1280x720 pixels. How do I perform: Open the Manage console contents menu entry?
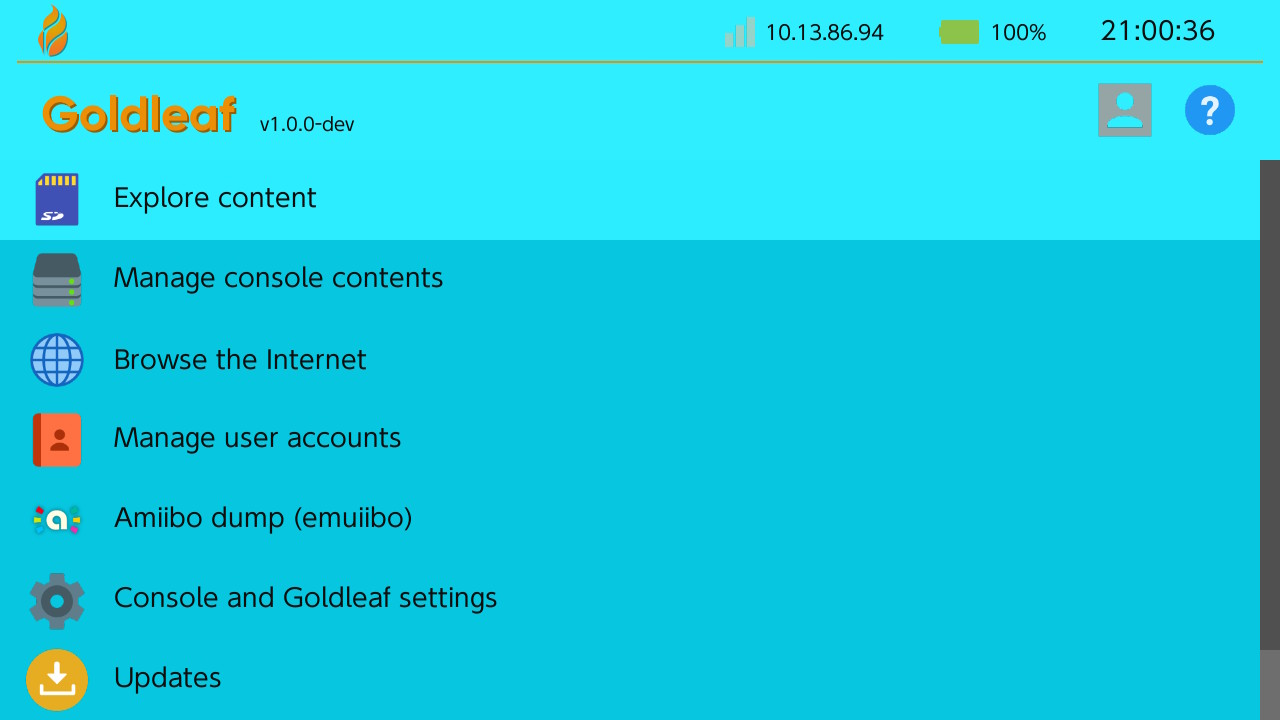pyautogui.click(x=278, y=278)
